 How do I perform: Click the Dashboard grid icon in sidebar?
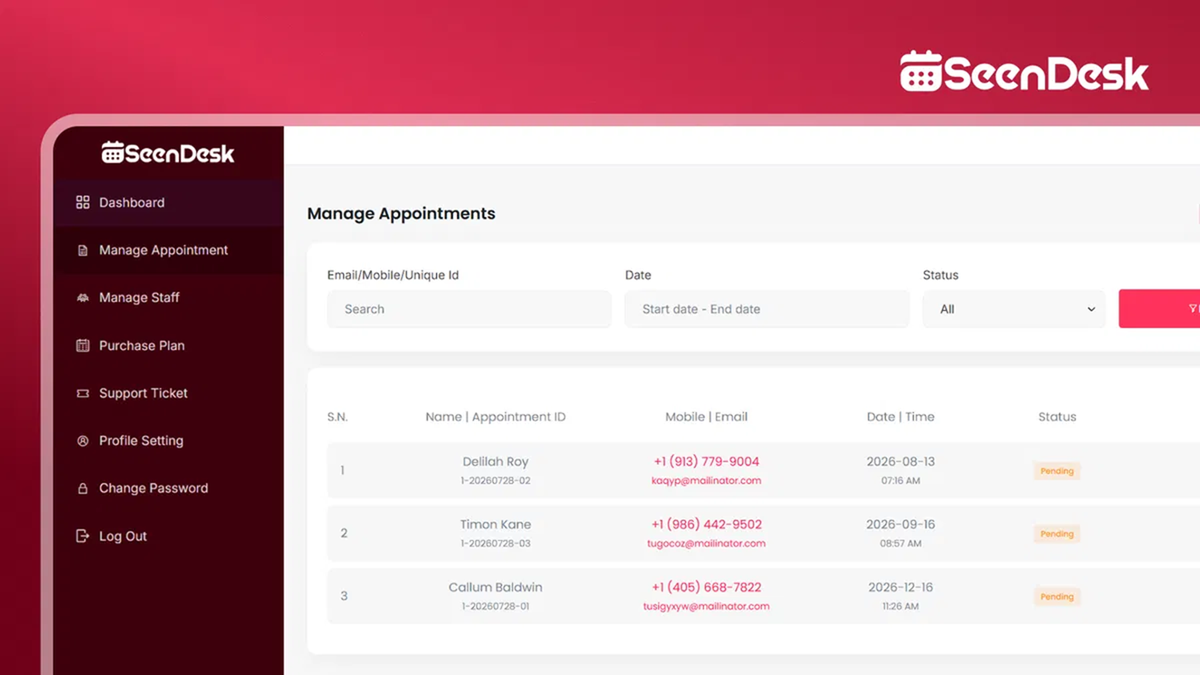click(x=83, y=202)
